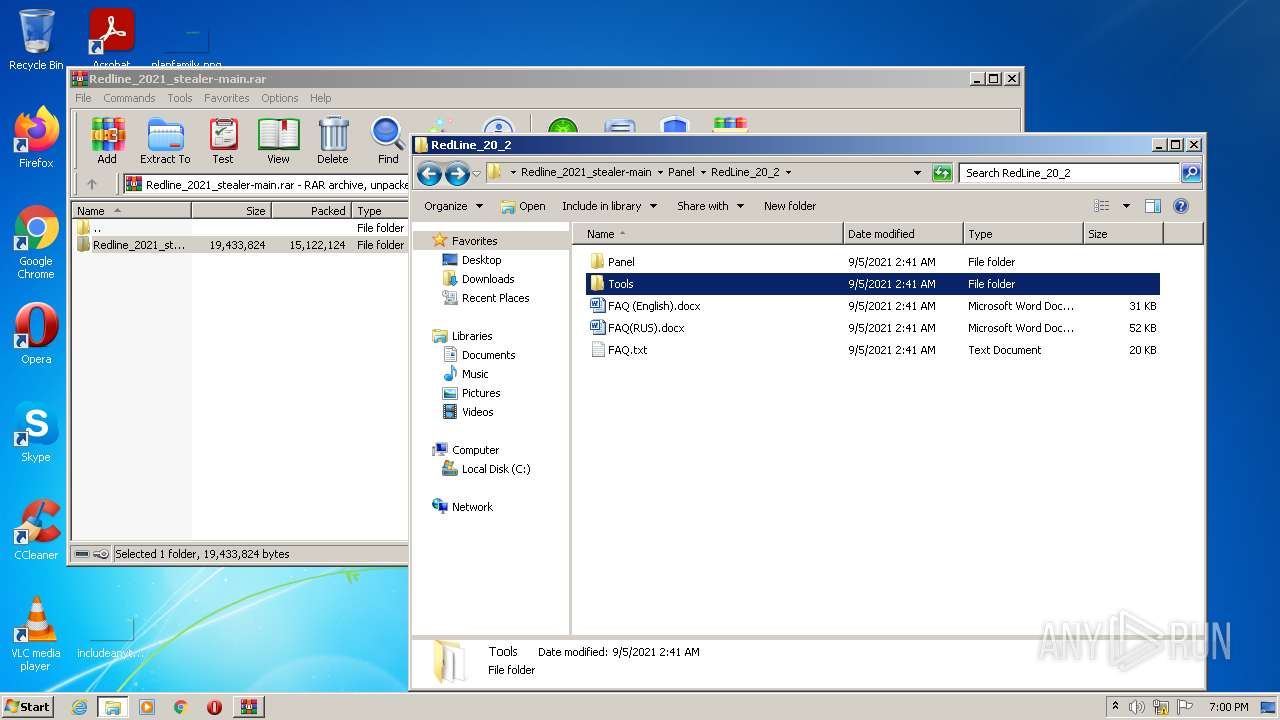The image size is (1280, 720).
Task: Open the volume tray icon
Action: (1137, 707)
